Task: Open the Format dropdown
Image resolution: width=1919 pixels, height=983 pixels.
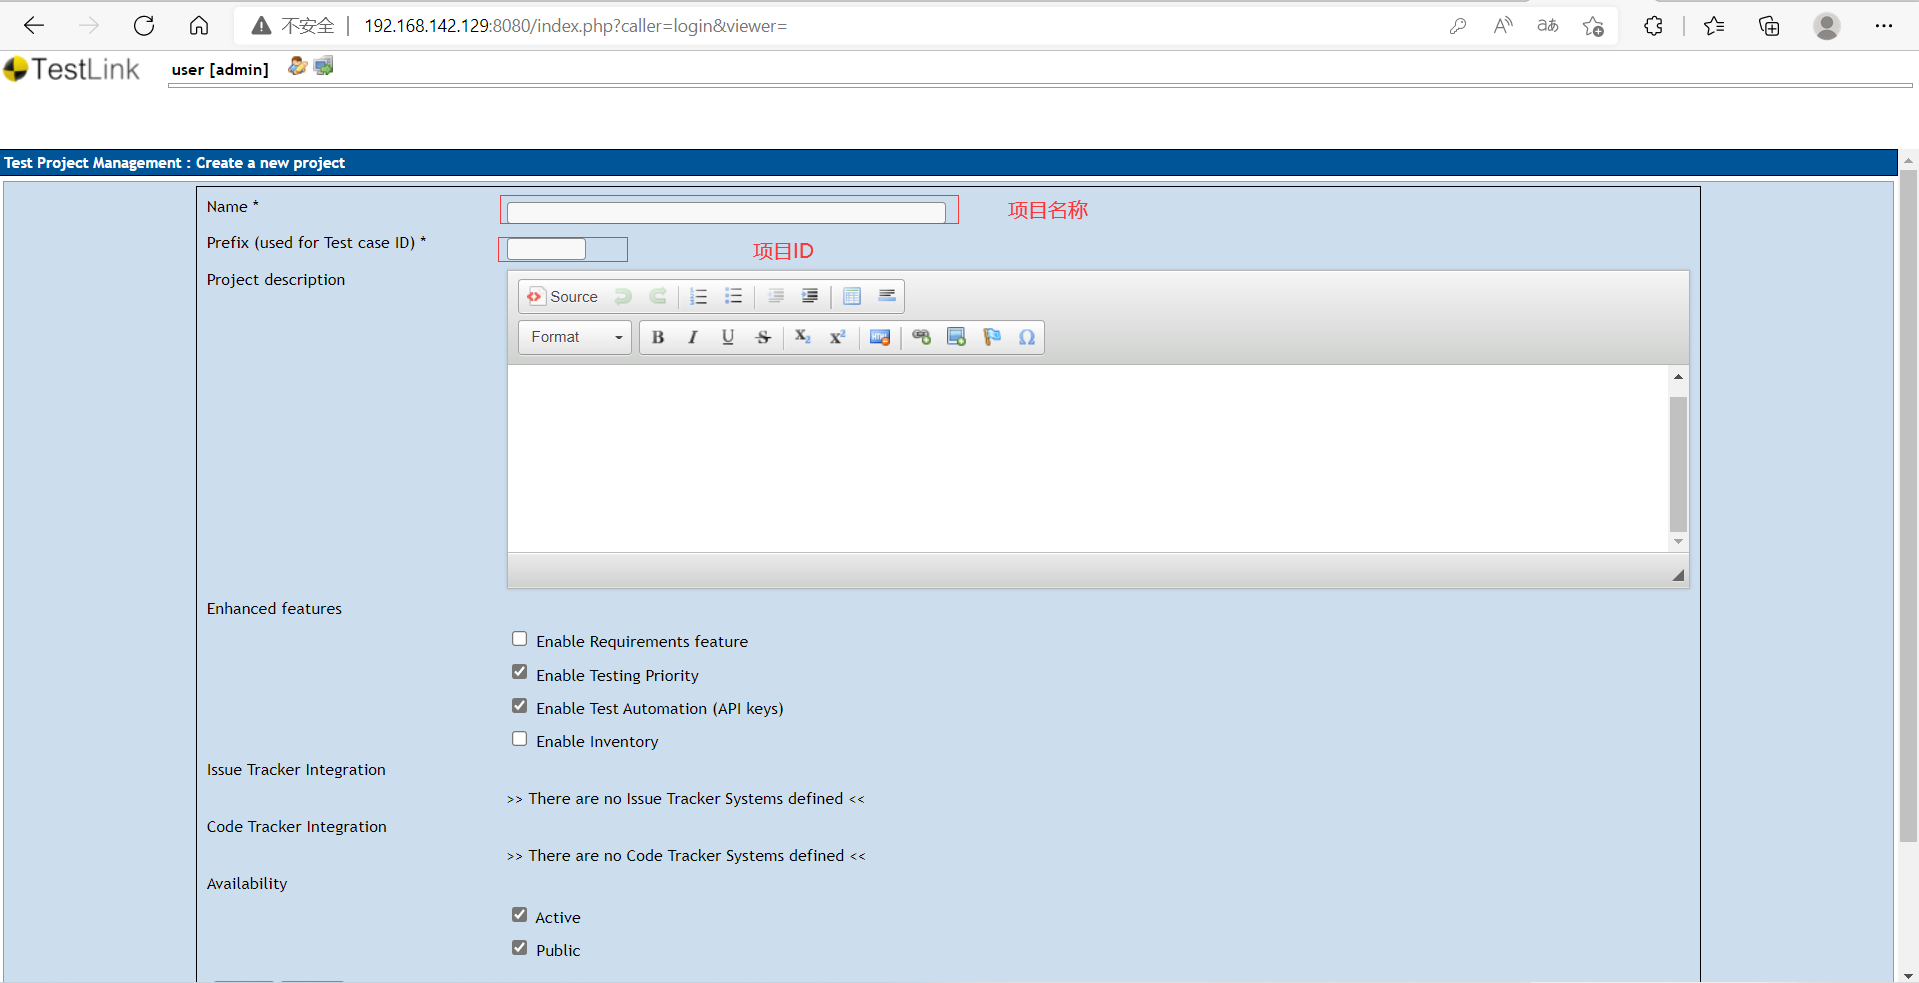Action: (x=575, y=337)
